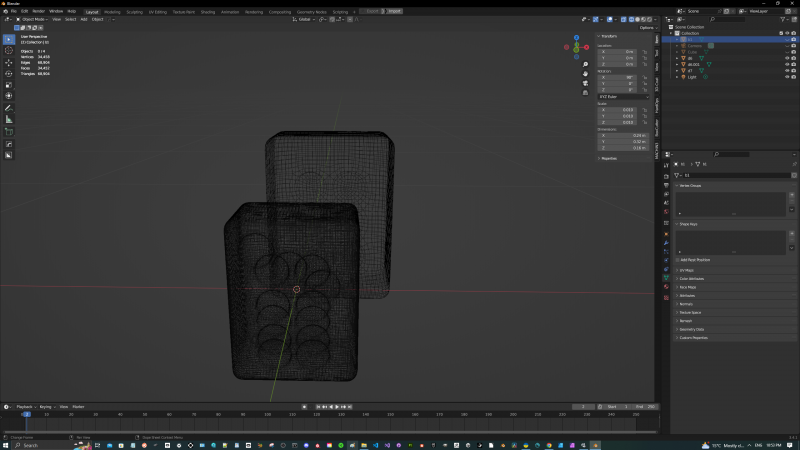Hide object d6 in viewport
This screenshot has width=800, height=450.
(787, 58)
